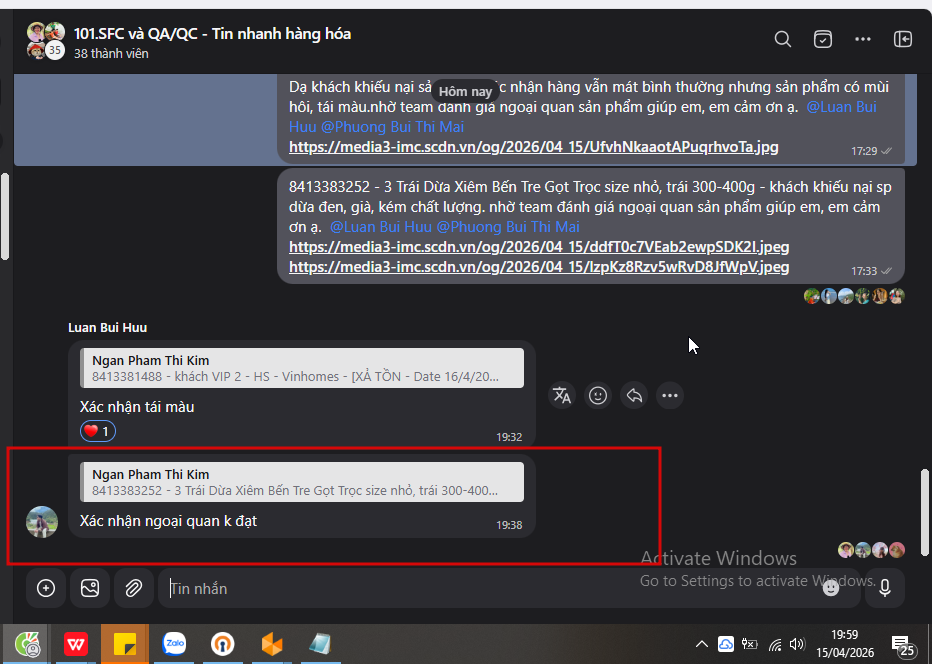The height and width of the screenshot is (664, 932).
Task: Click the send image icon in composer
Action: coord(90,588)
